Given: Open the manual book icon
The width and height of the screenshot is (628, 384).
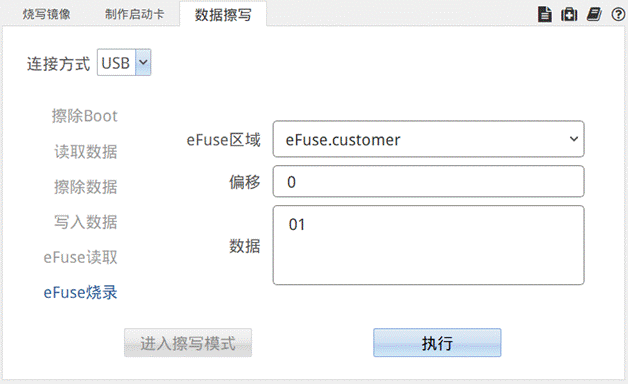Looking at the screenshot, I should pyautogui.click(x=594, y=15).
